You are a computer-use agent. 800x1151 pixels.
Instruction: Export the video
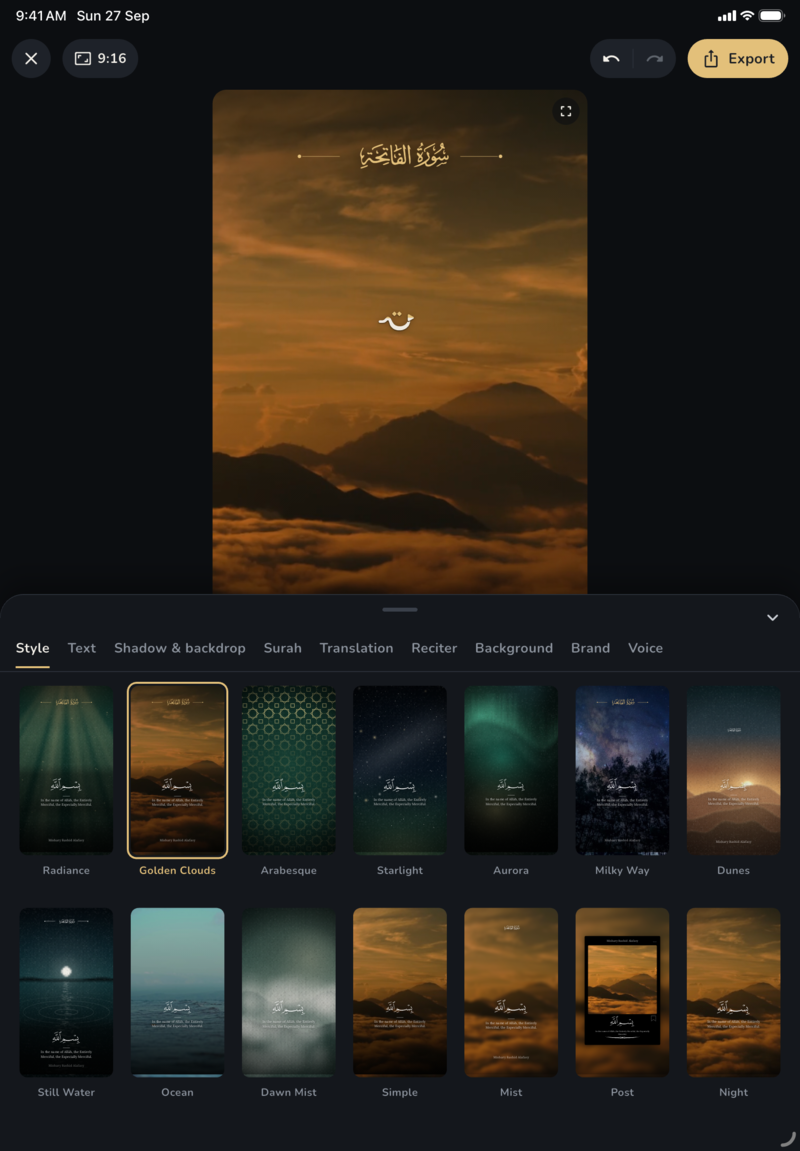pos(738,59)
